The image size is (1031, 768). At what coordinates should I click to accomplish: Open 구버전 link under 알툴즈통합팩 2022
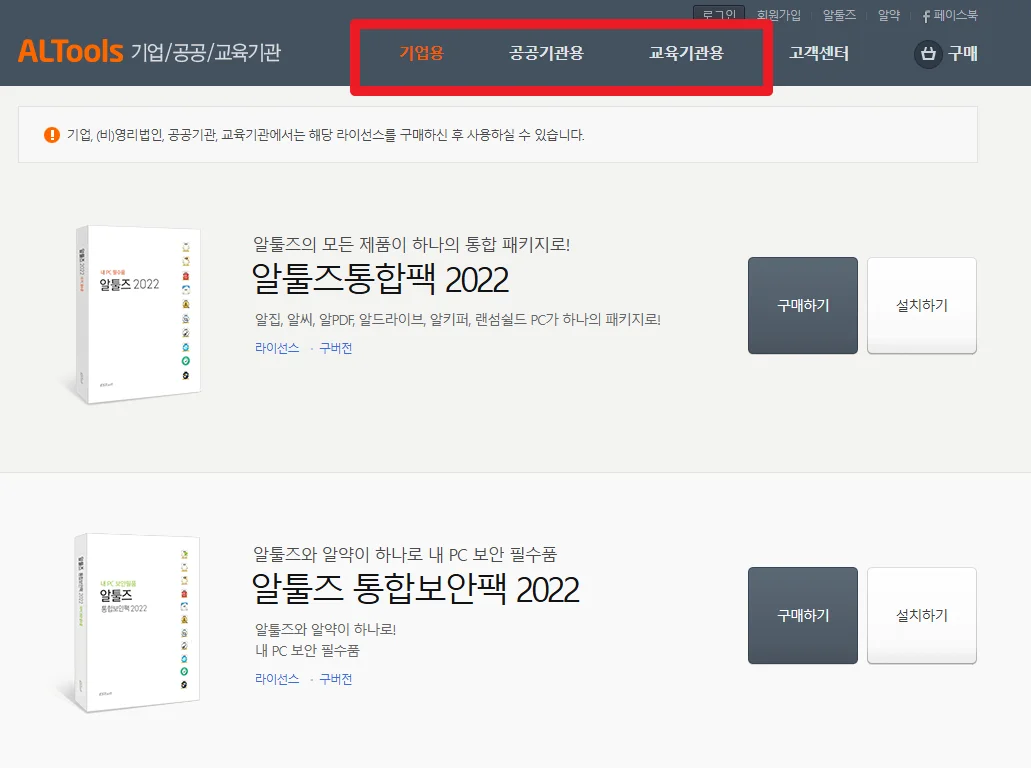click(335, 348)
